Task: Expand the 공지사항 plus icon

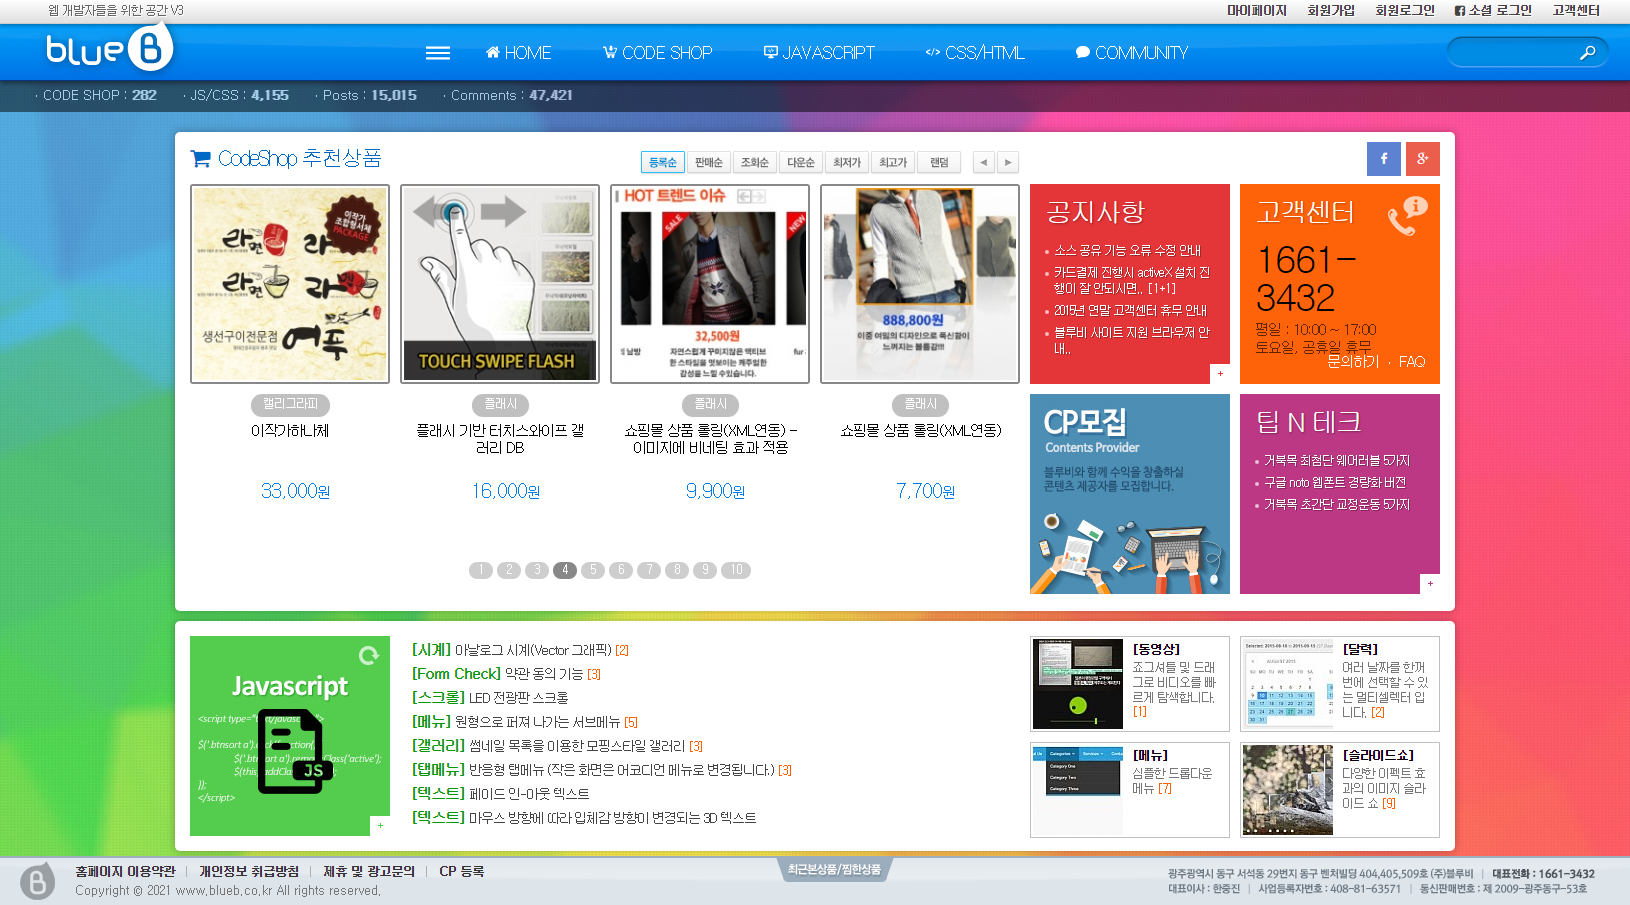Action: click(x=1220, y=374)
